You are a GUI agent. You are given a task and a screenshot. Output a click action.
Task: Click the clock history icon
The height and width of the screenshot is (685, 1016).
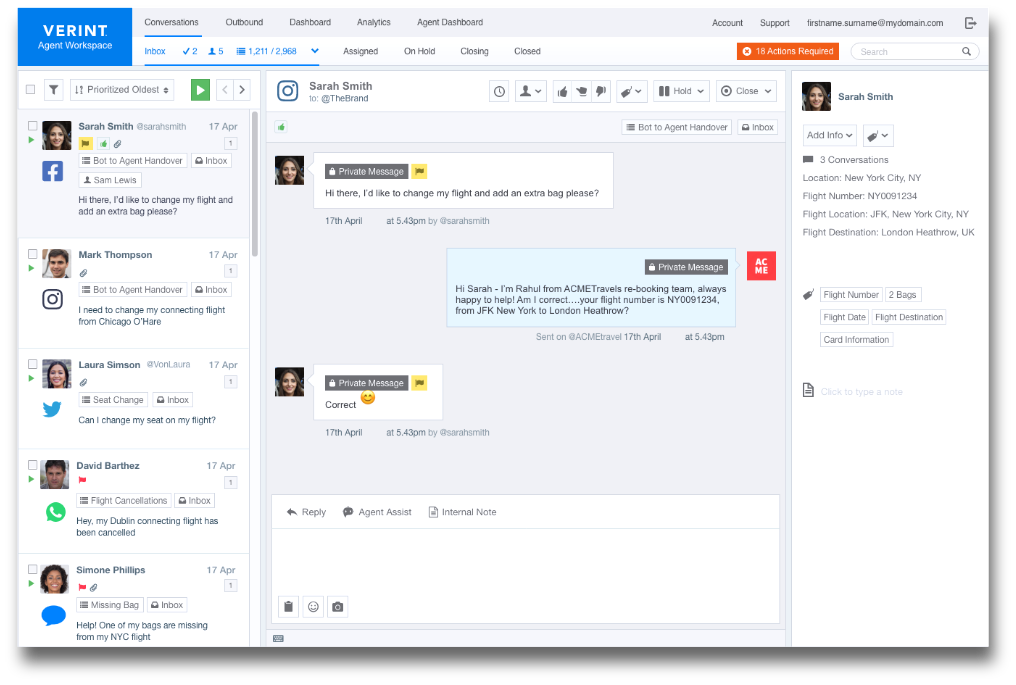click(499, 91)
